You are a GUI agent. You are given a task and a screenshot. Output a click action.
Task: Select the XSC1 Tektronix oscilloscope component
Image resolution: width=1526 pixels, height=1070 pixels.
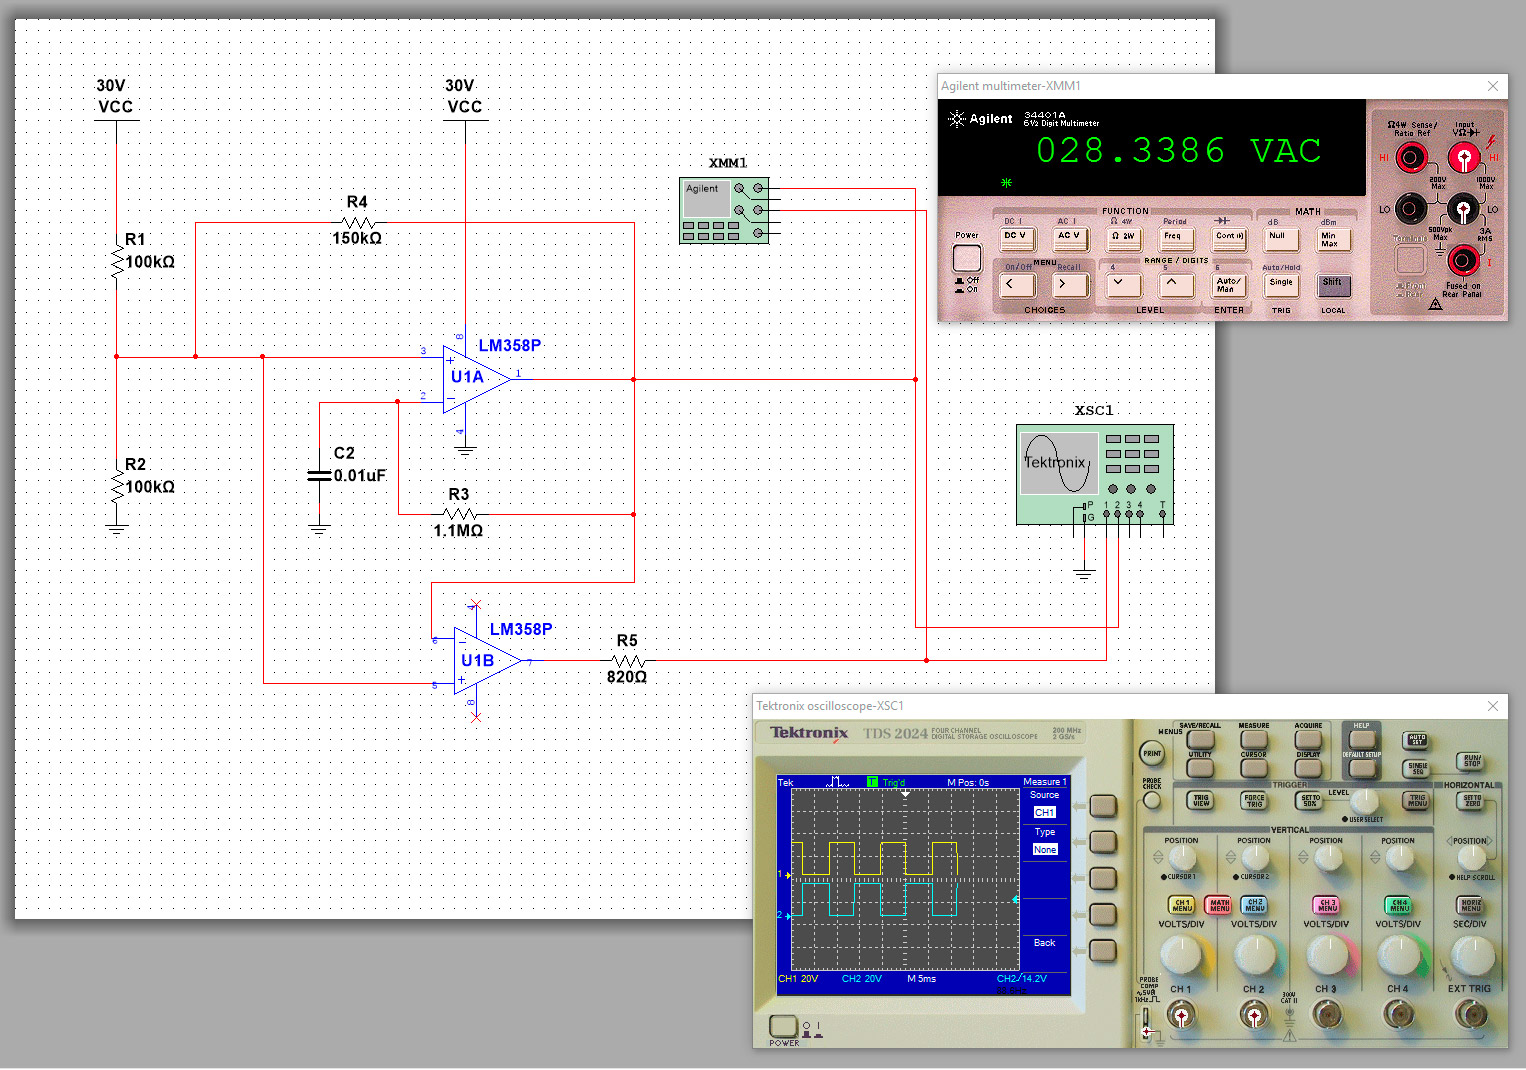(x=1095, y=474)
